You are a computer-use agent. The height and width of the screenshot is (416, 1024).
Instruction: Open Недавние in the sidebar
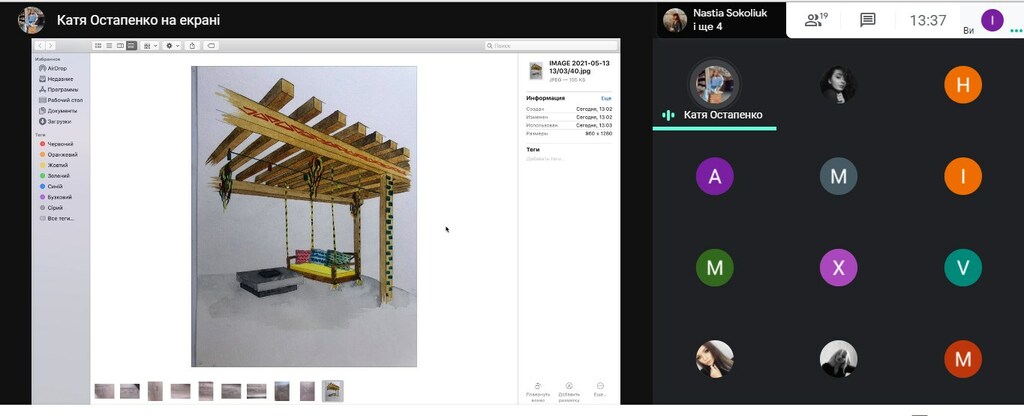(56, 78)
